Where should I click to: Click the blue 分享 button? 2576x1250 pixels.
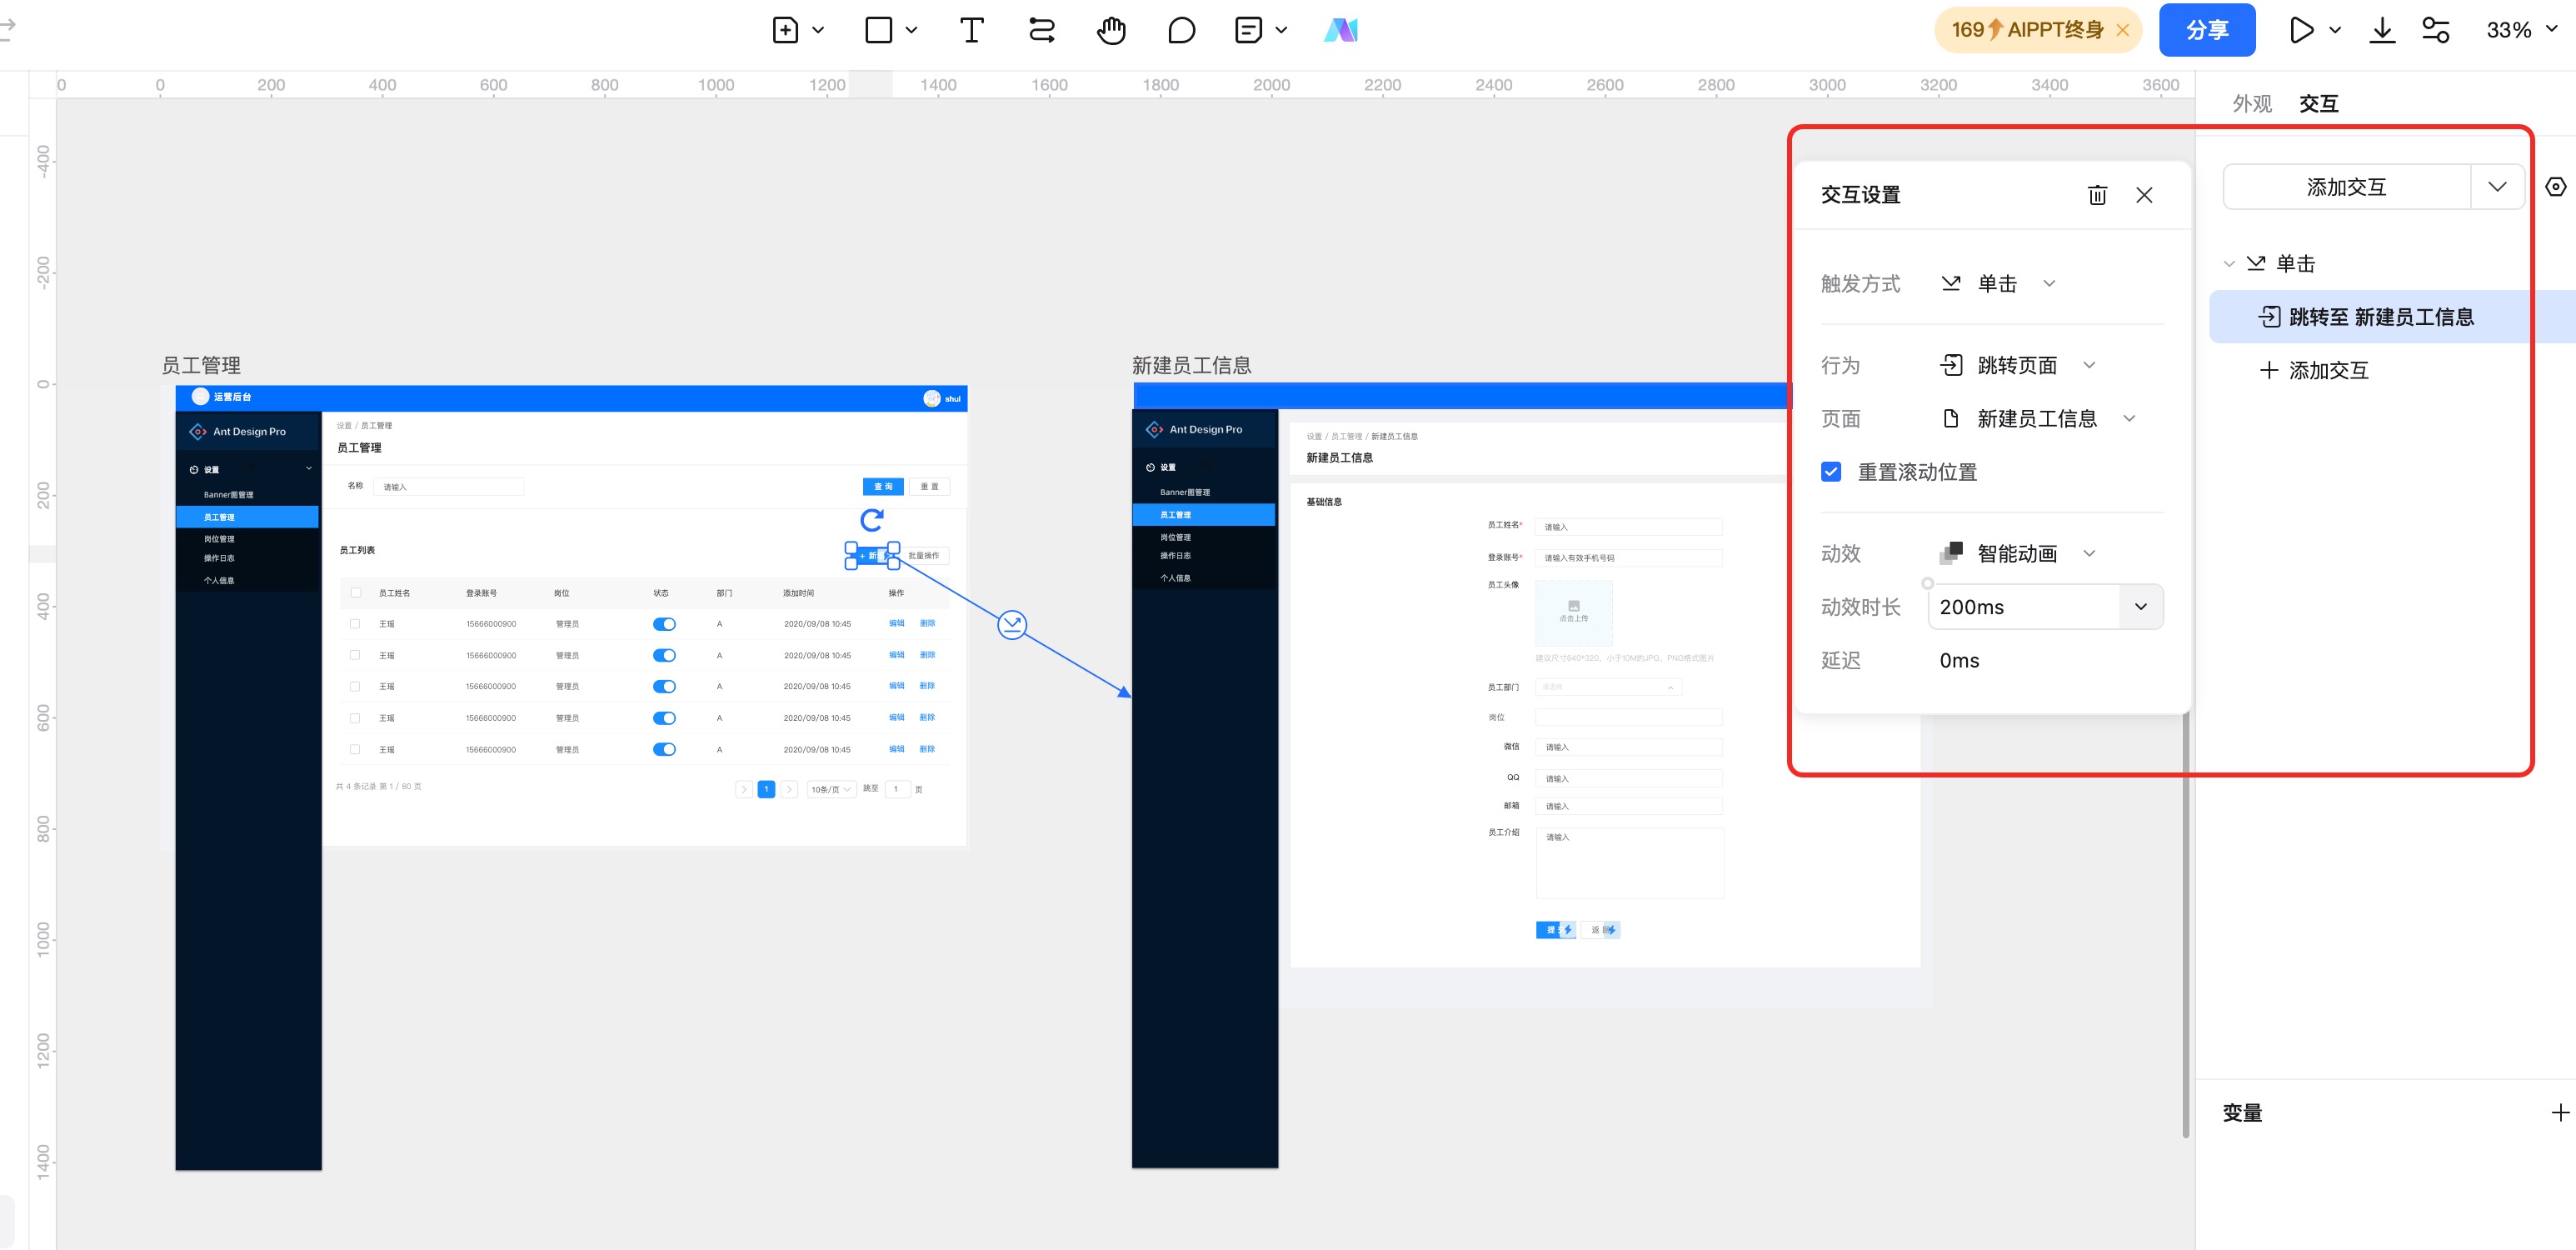pyautogui.click(x=2207, y=30)
